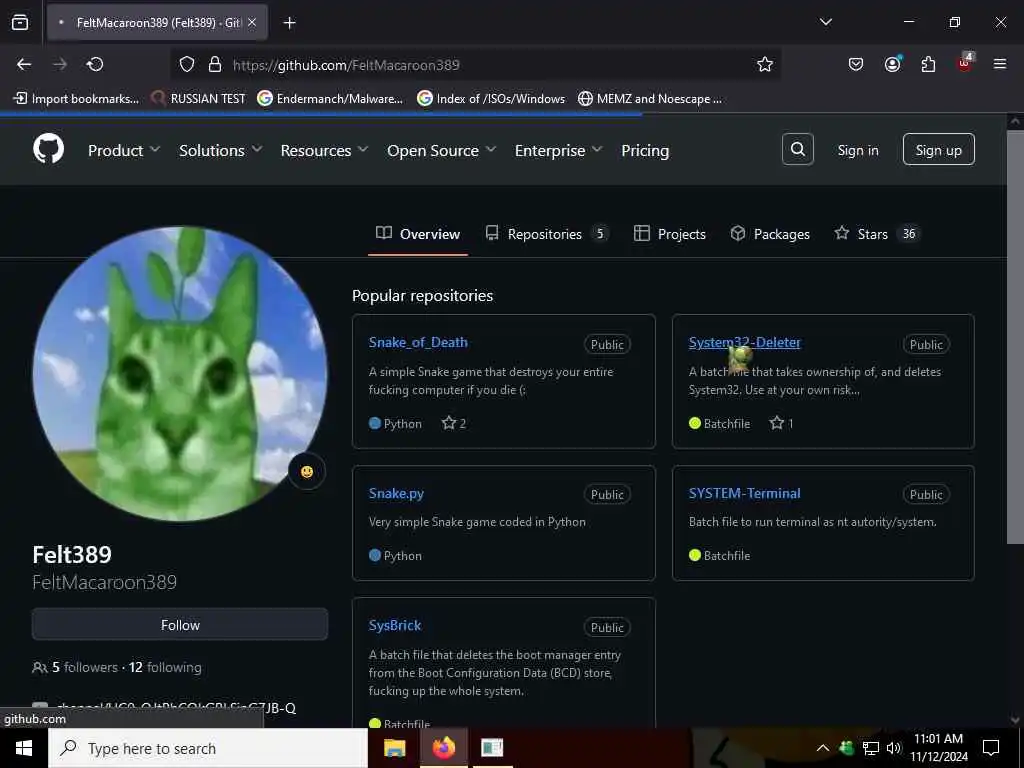Image resolution: width=1024 pixels, height=768 pixels.
Task: Switch to the Projects tab
Action: 669,234
